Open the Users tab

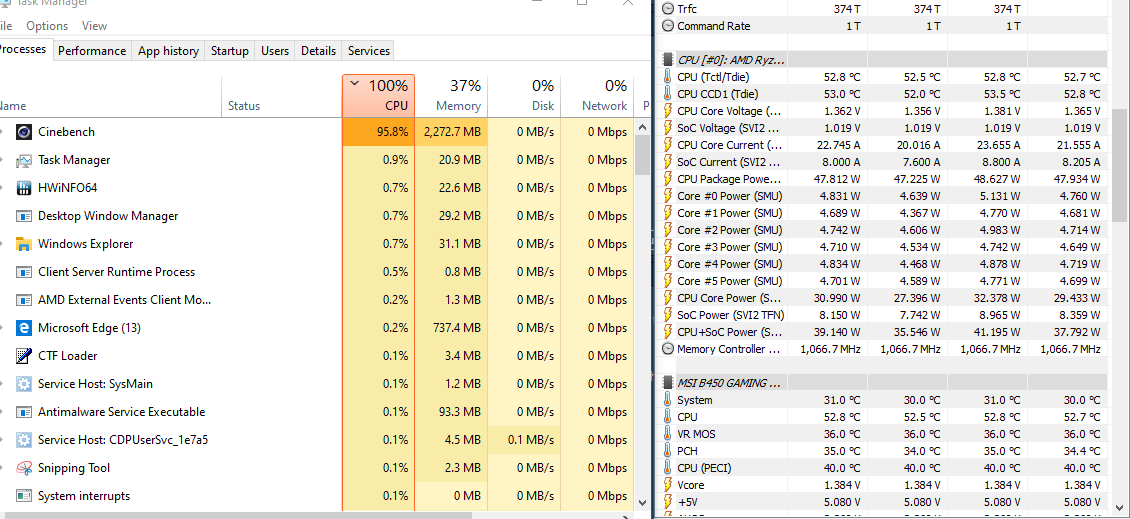tap(275, 51)
